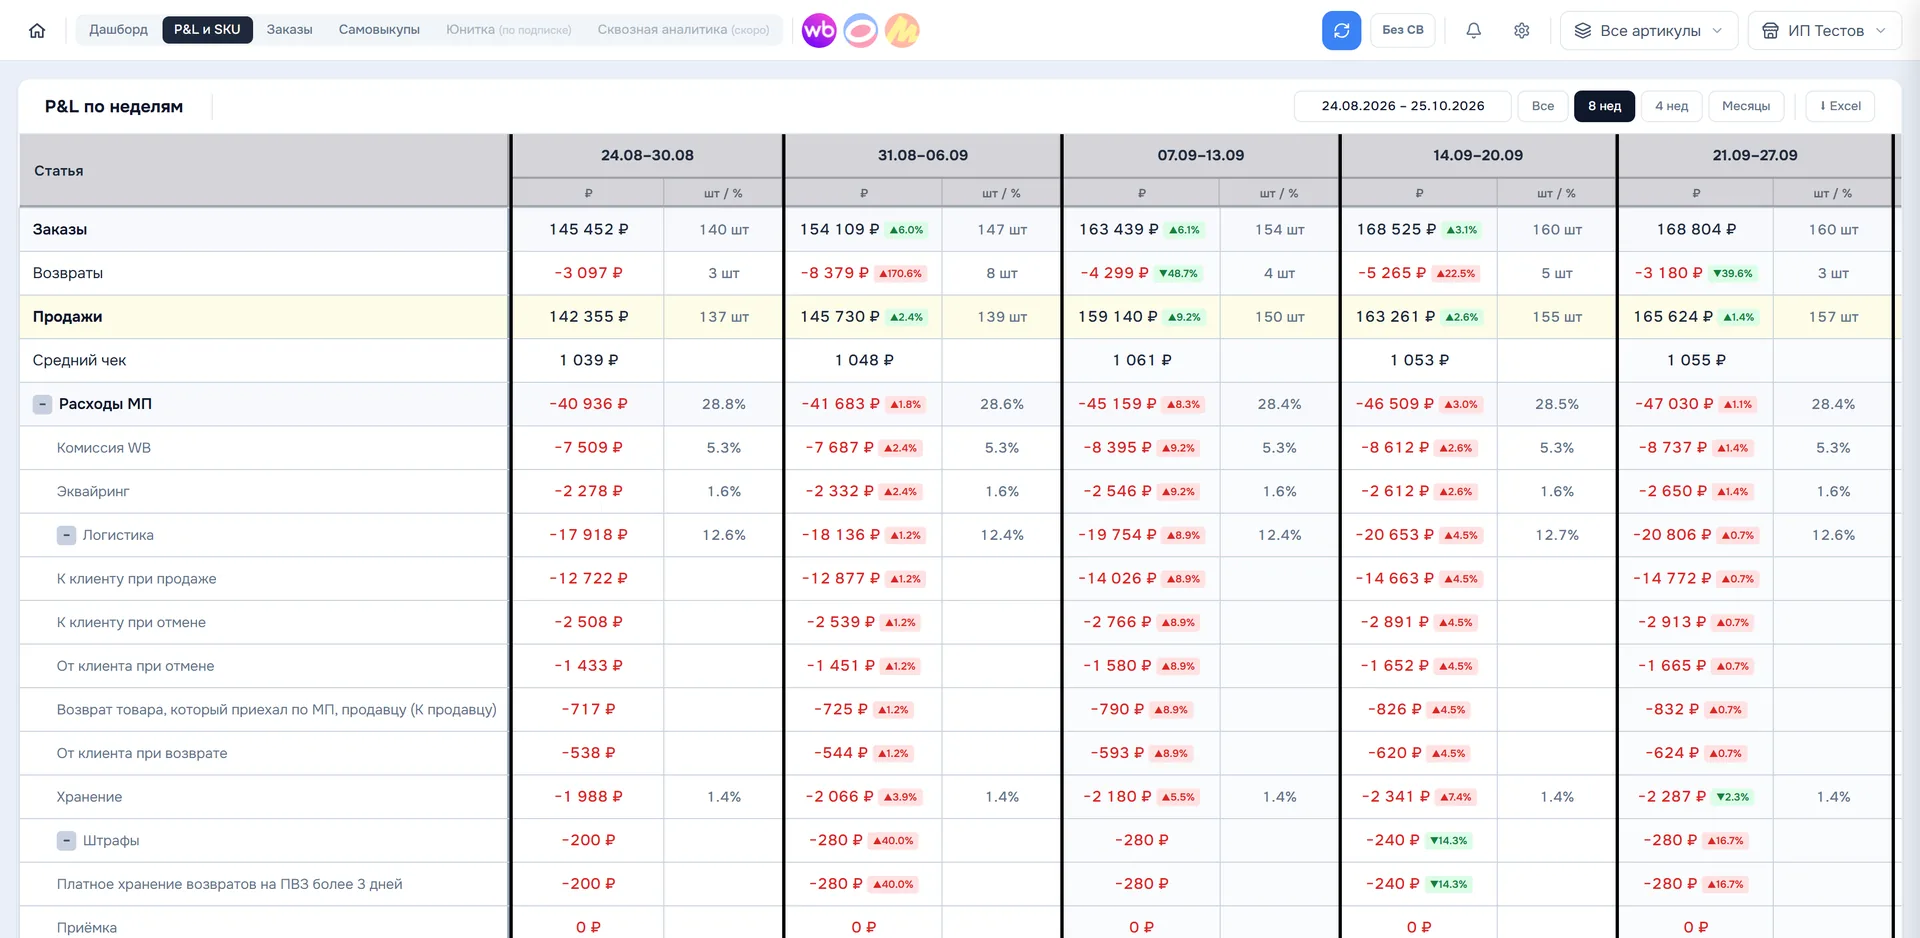The image size is (1920, 938).
Task: Click the 'Сквозная аналитика' tab
Action: (683, 30)
